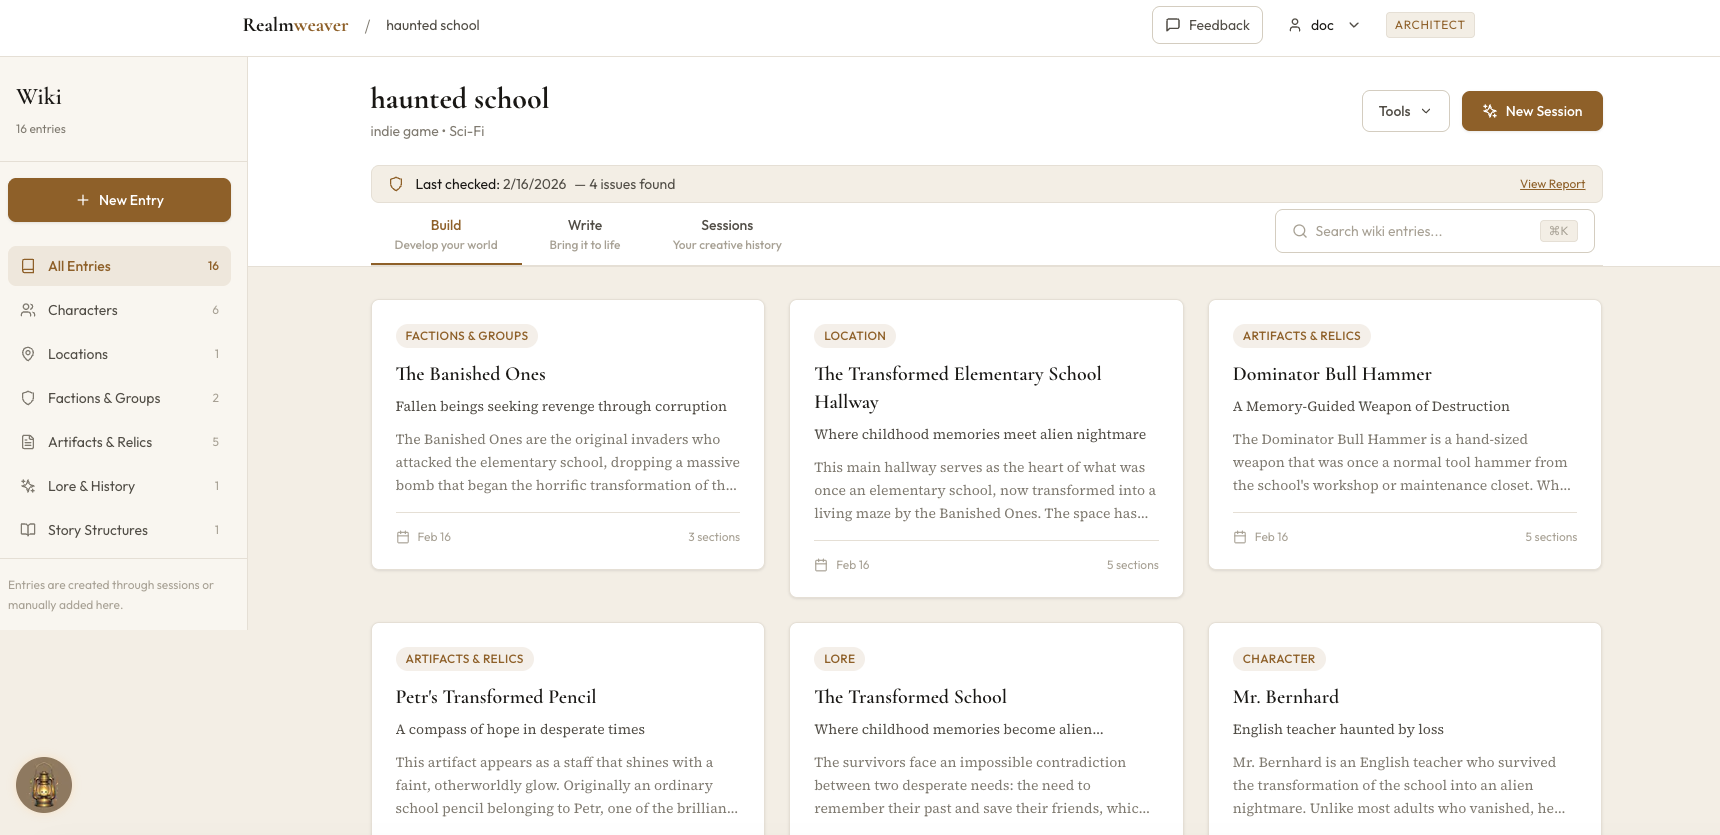The width and height of the screenshot is (1720, 835).
Task: Switch to the Sessions tab
Action: coord(727,235)
